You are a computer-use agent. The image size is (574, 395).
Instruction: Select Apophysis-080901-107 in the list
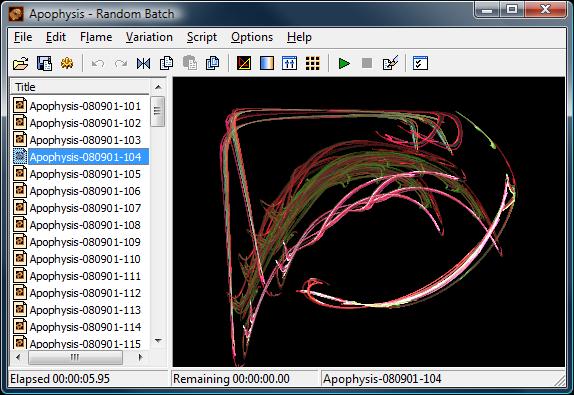(x=85, y=208)
